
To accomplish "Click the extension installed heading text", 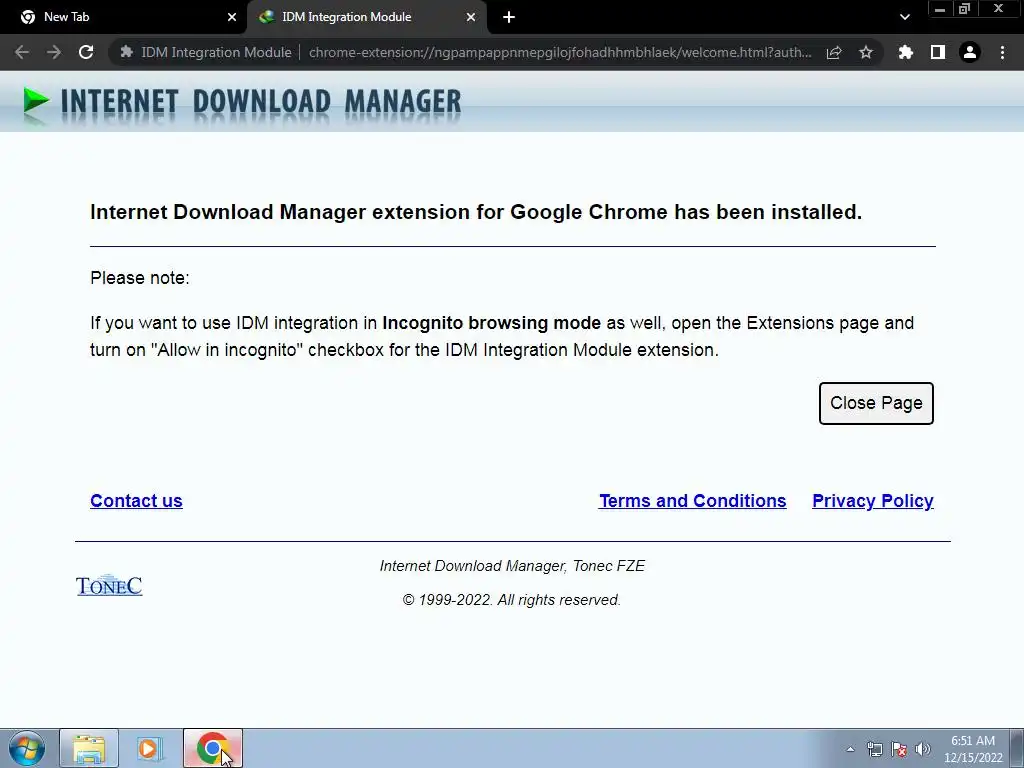I will click(x=476, y=212).
